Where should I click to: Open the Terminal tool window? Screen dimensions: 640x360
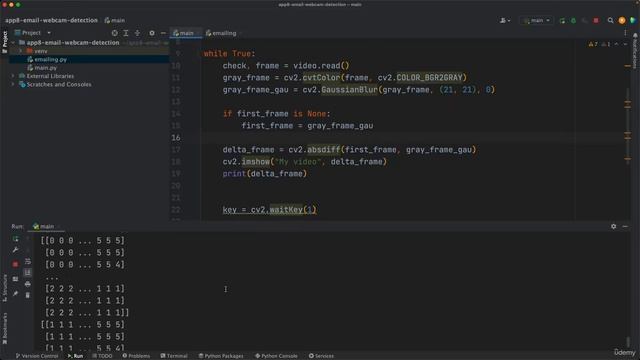174,356
